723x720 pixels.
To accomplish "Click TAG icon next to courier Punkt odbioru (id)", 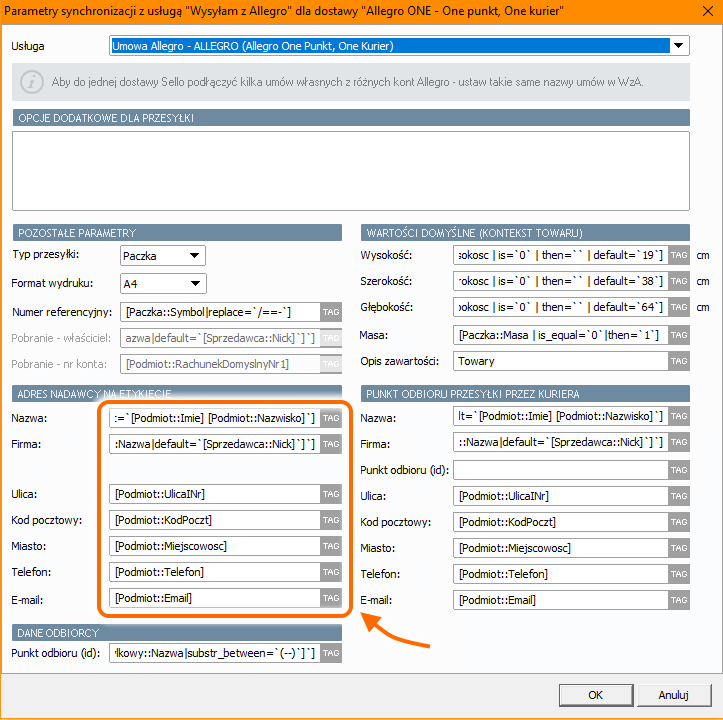I will point(679,469).
